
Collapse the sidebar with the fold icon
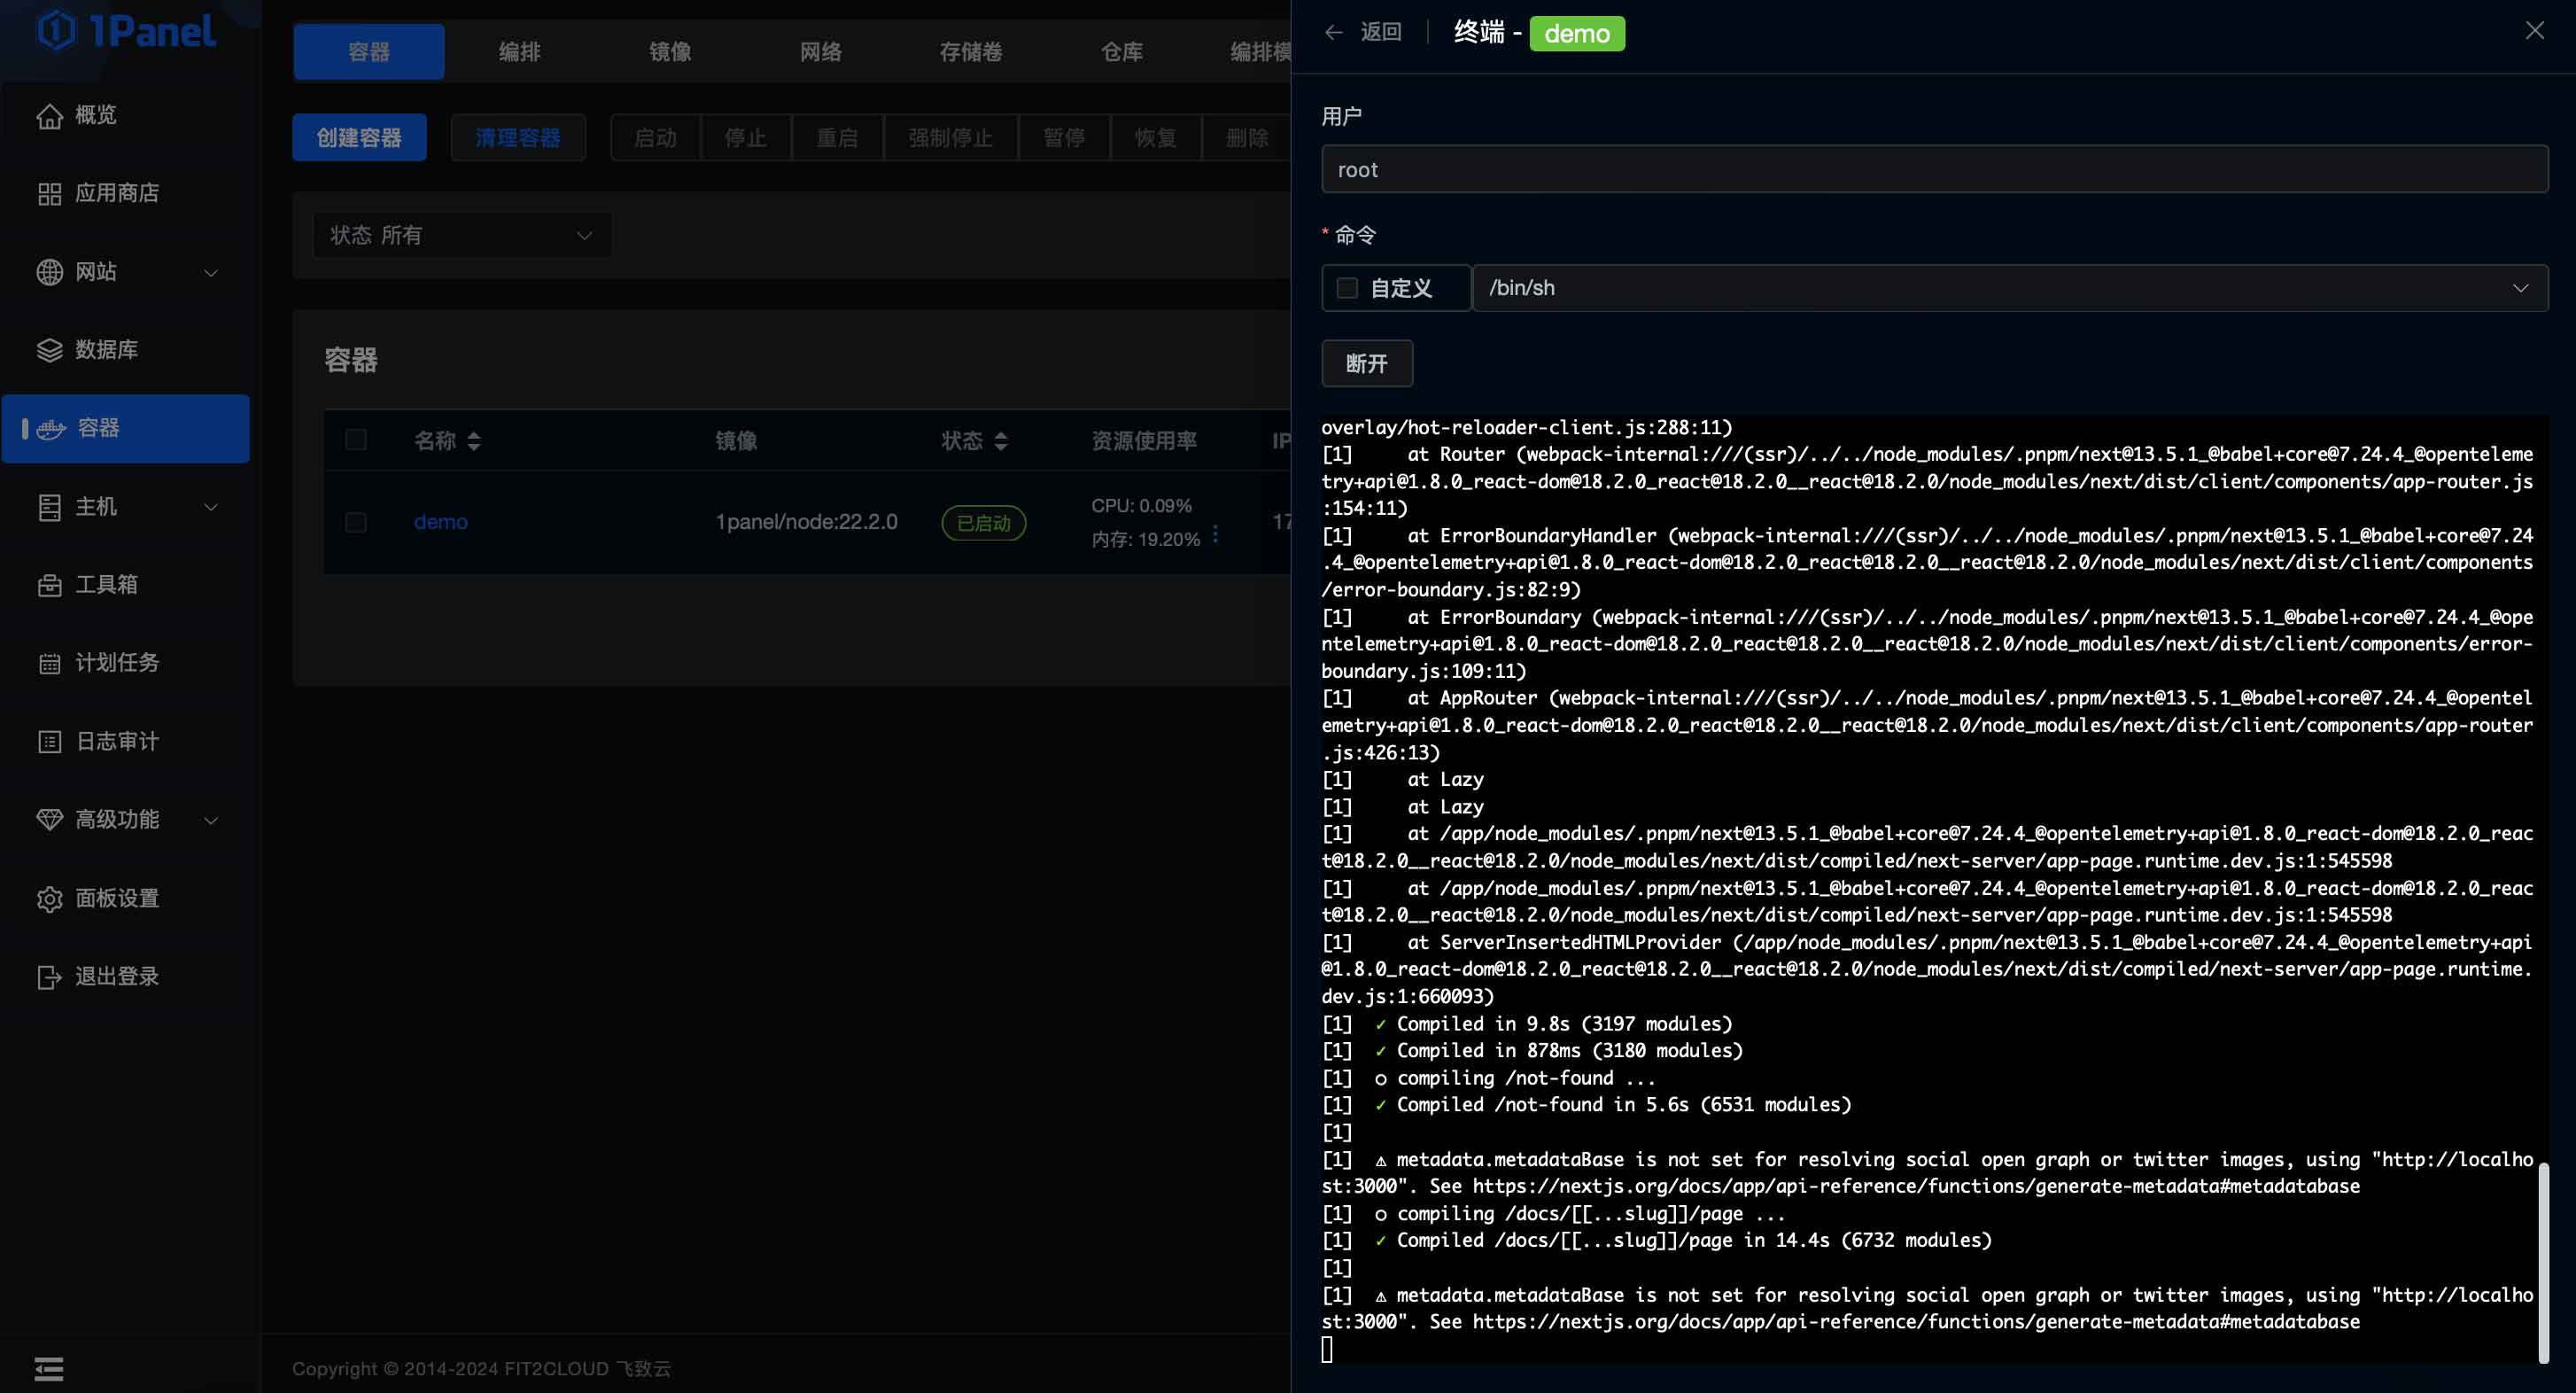[x=48, y=1368]
